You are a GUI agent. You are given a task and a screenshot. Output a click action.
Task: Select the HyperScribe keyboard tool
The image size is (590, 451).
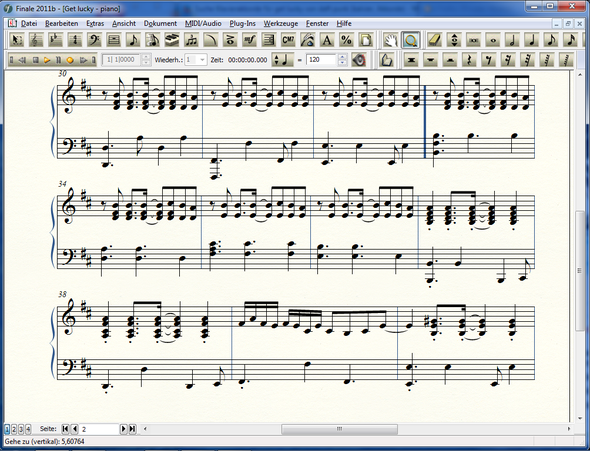(x=172, y=39)
